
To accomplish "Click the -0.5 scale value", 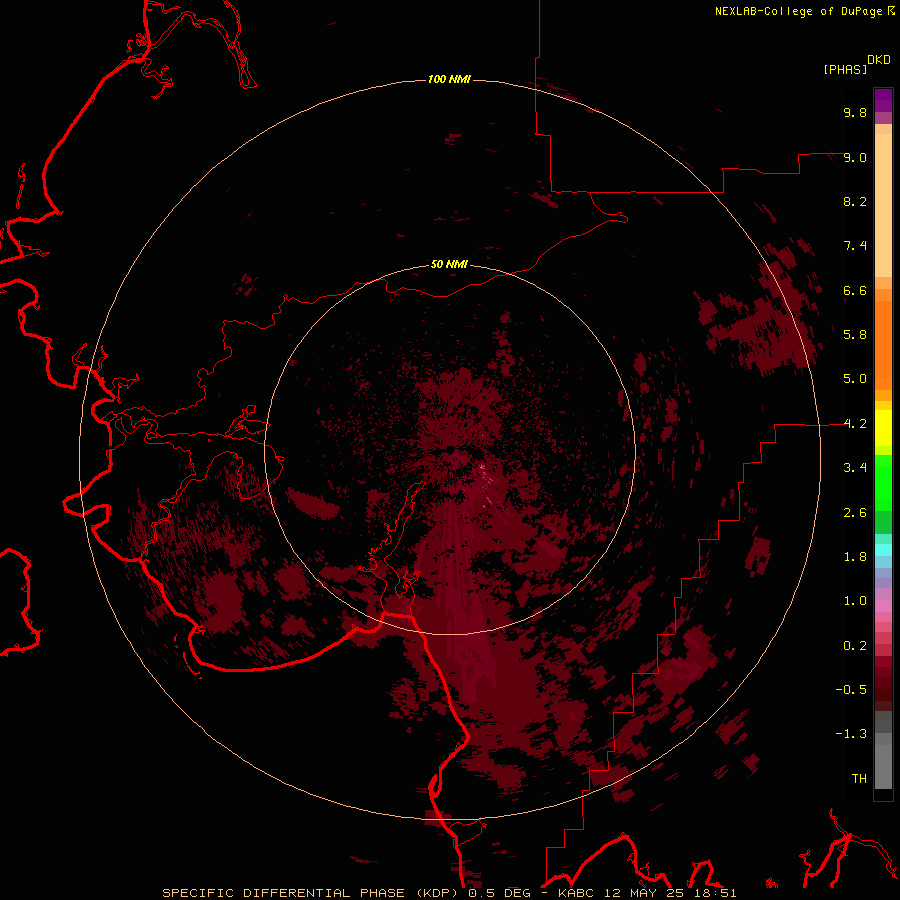I will pos(851,690).
